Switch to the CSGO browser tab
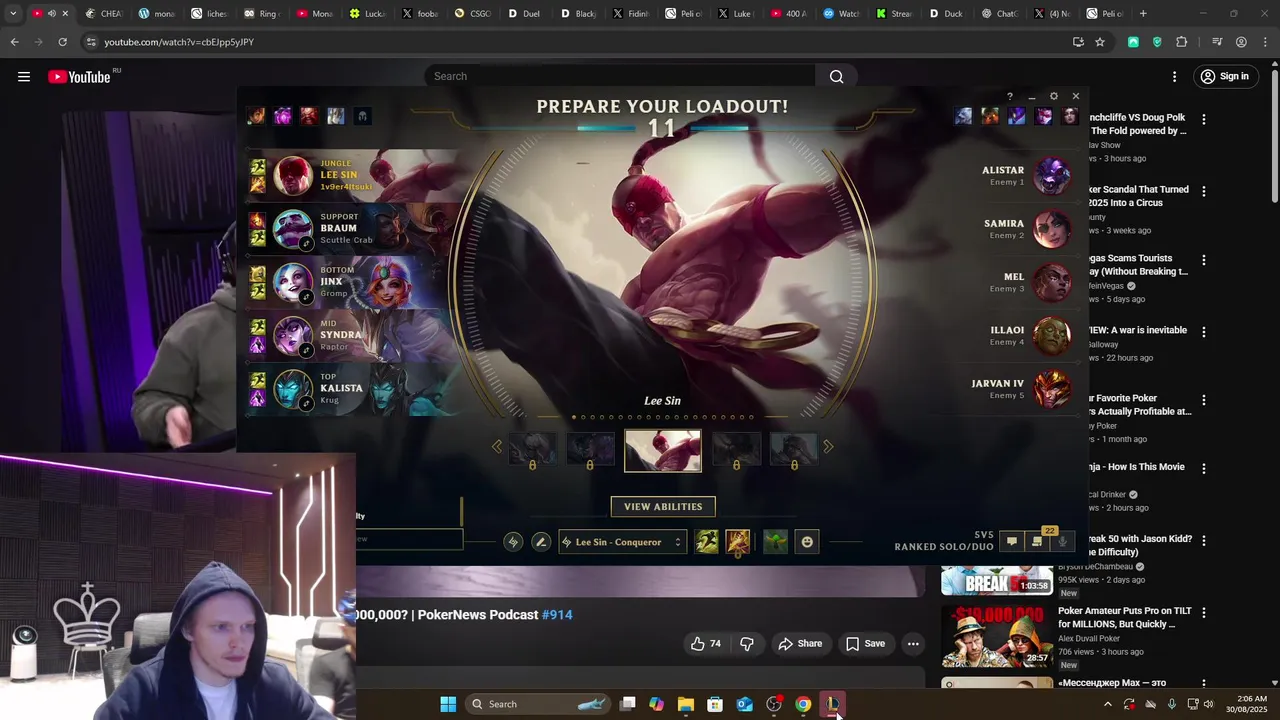The width and height of the screenshot is (1280, 720). click(x=472, y=14)
